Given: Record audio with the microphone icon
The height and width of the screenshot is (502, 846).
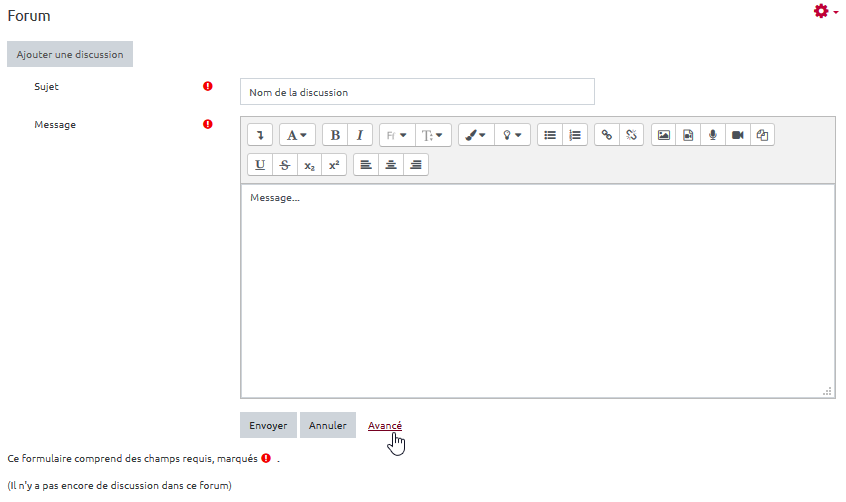Looking at the screenshot, I should [x=713, y=135].
